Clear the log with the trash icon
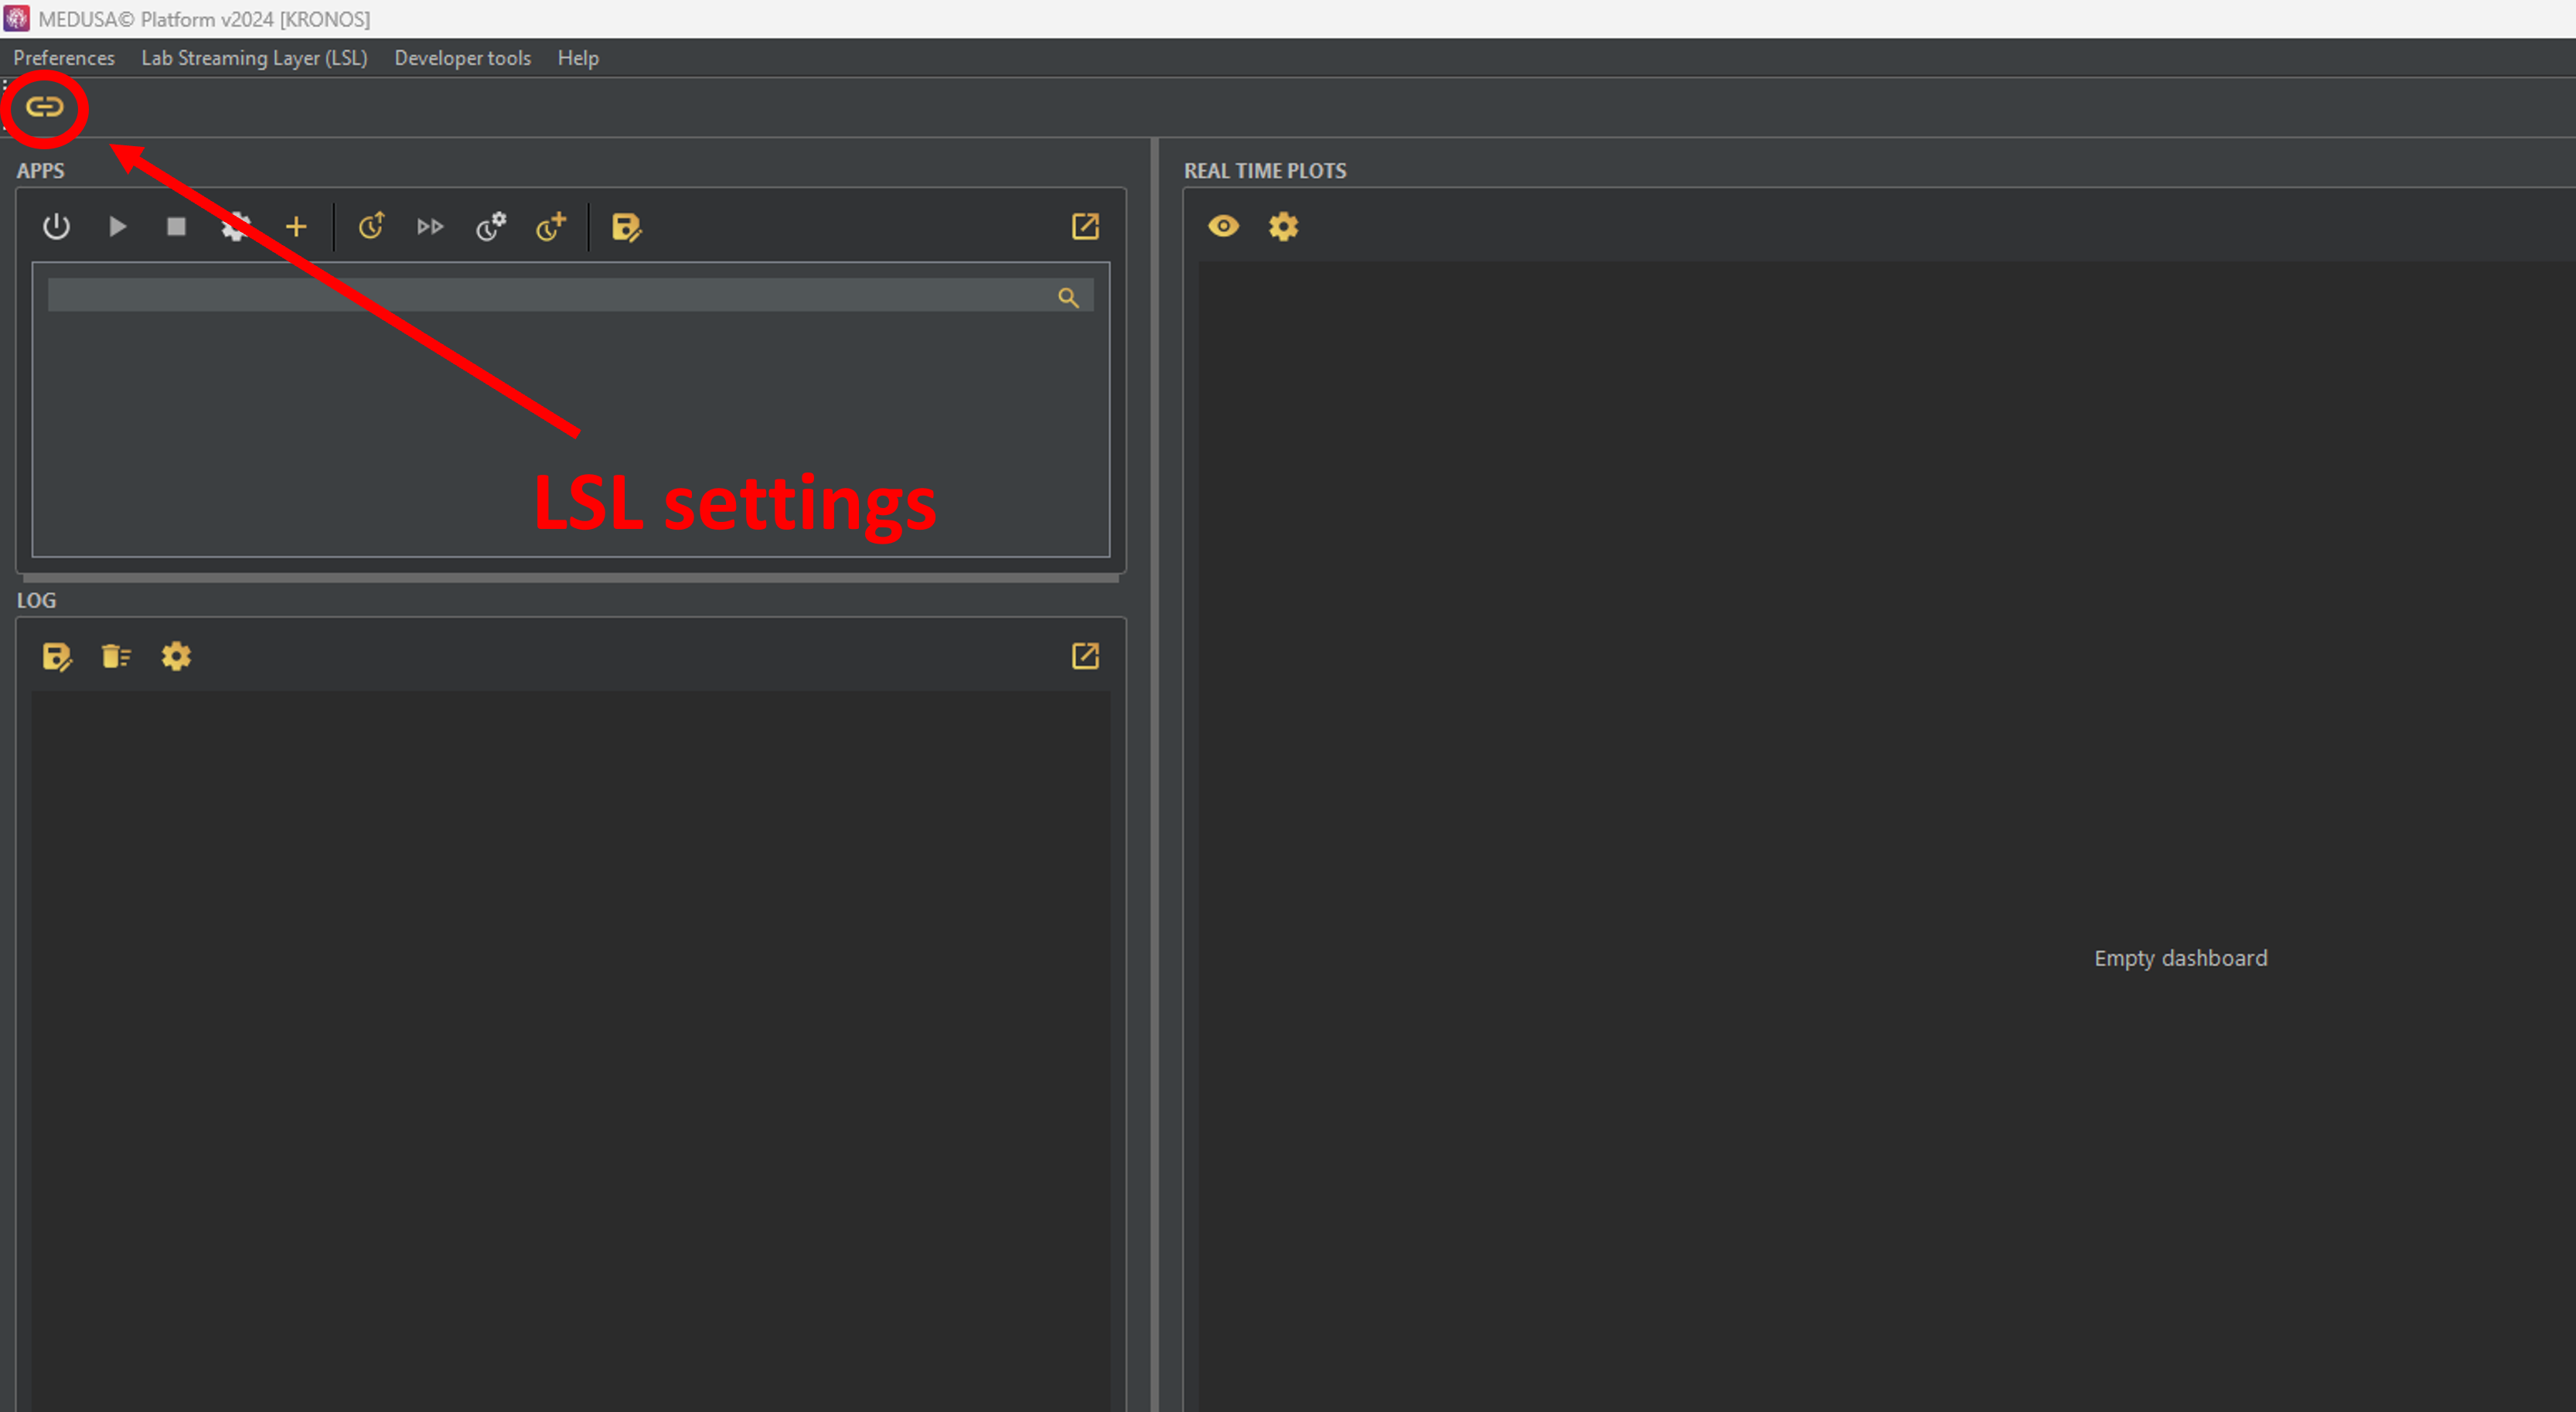Viewport: 2576px width, 1412px height. (x=116, y=657)
